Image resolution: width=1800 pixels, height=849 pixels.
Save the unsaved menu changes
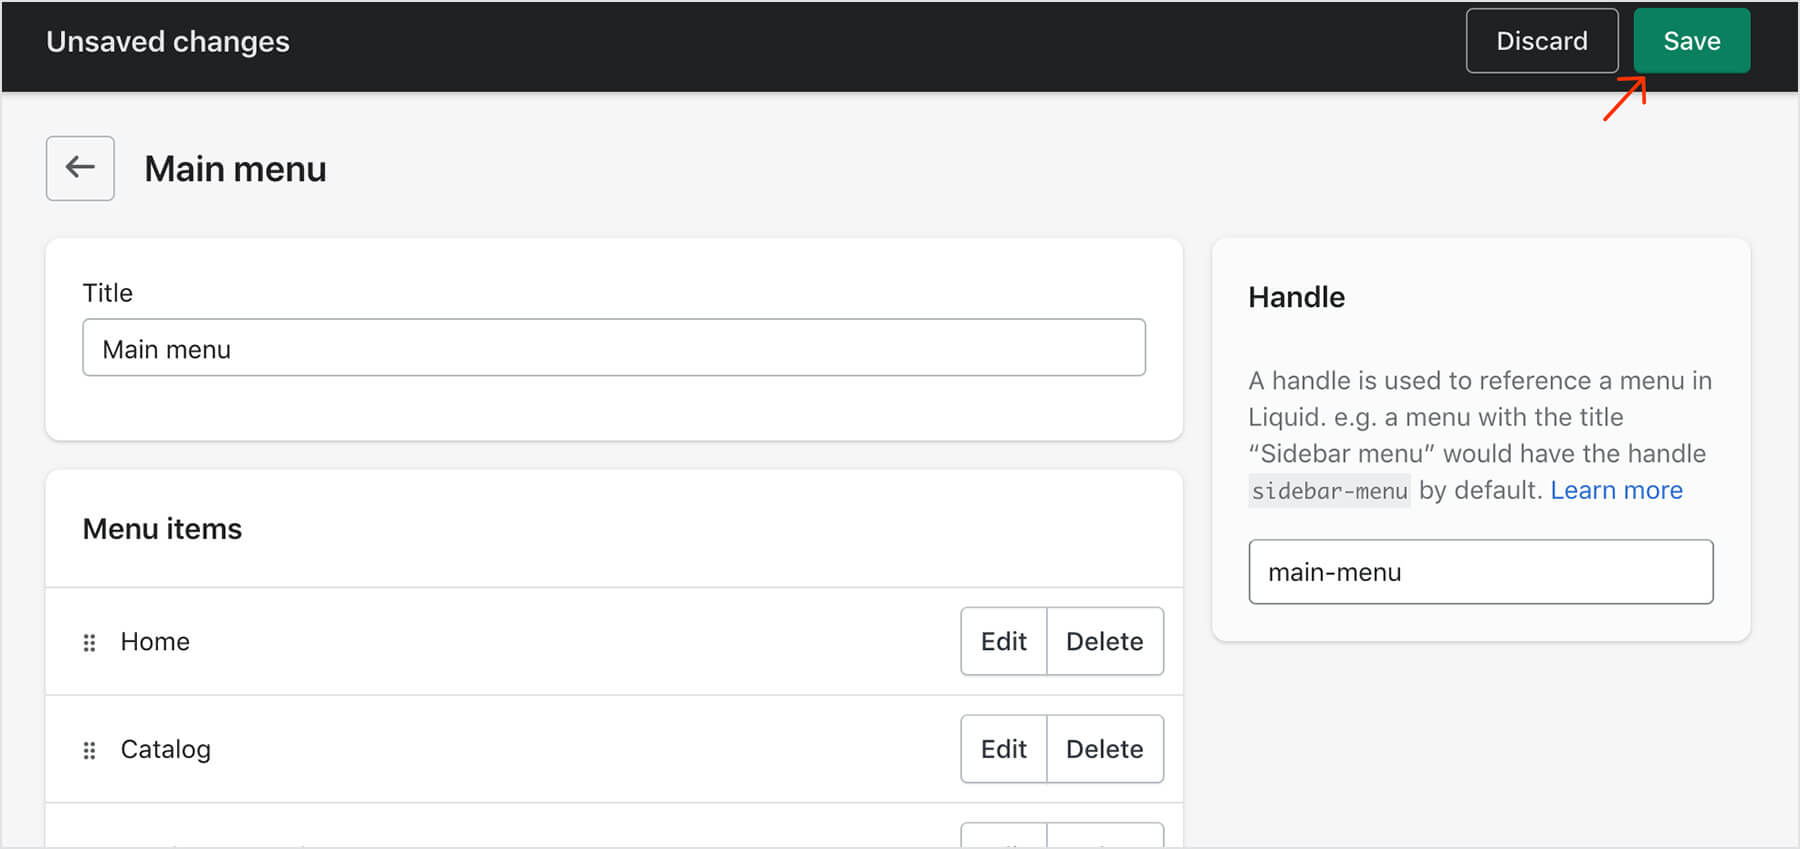pyautogui.click(x=1691, y=41)
